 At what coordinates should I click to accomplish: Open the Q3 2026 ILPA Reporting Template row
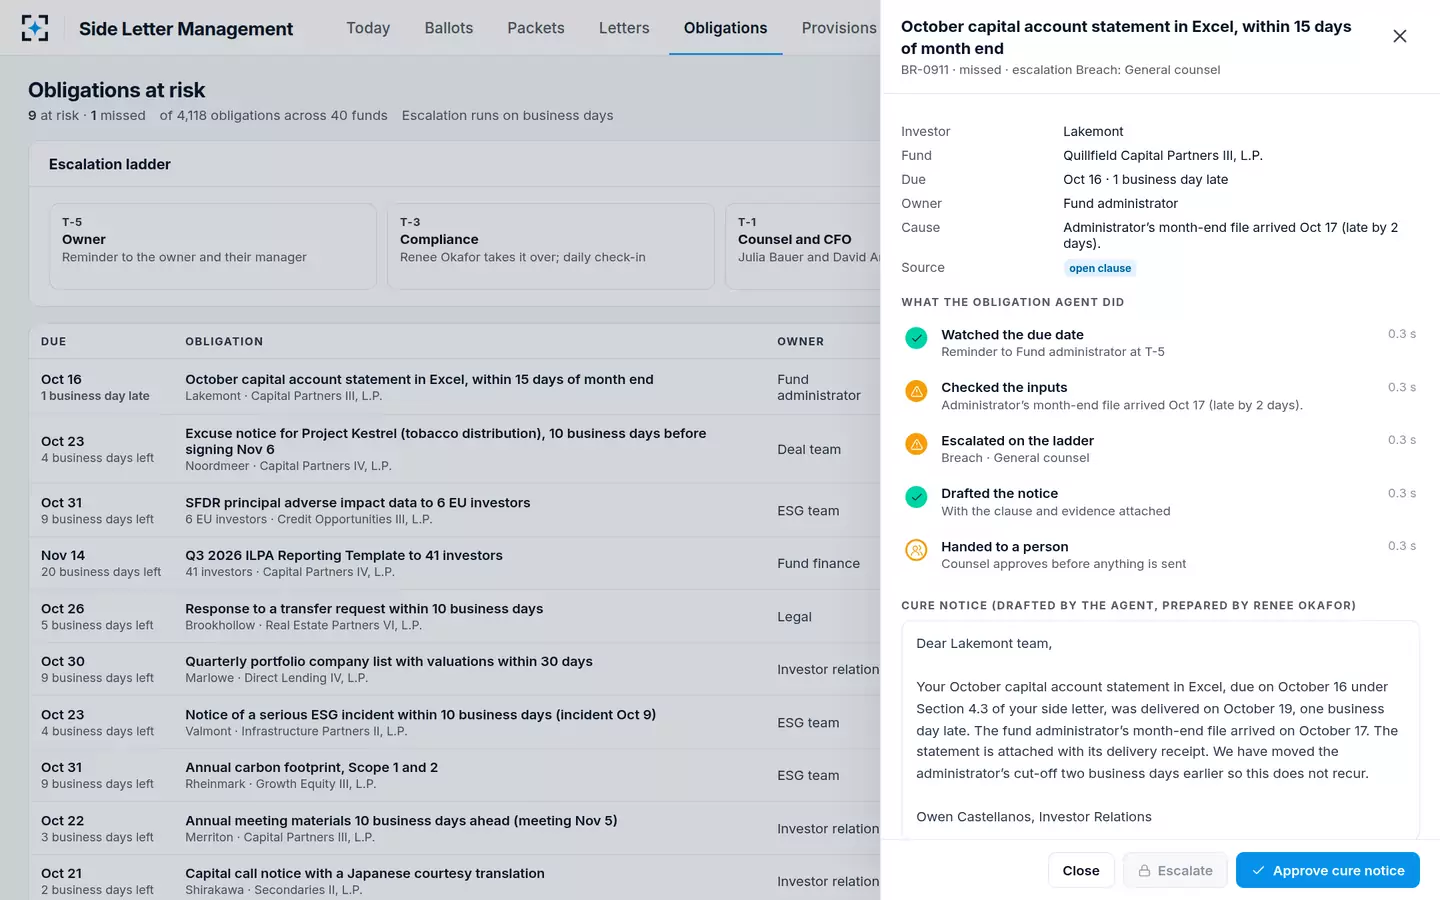tap(455, 563)
